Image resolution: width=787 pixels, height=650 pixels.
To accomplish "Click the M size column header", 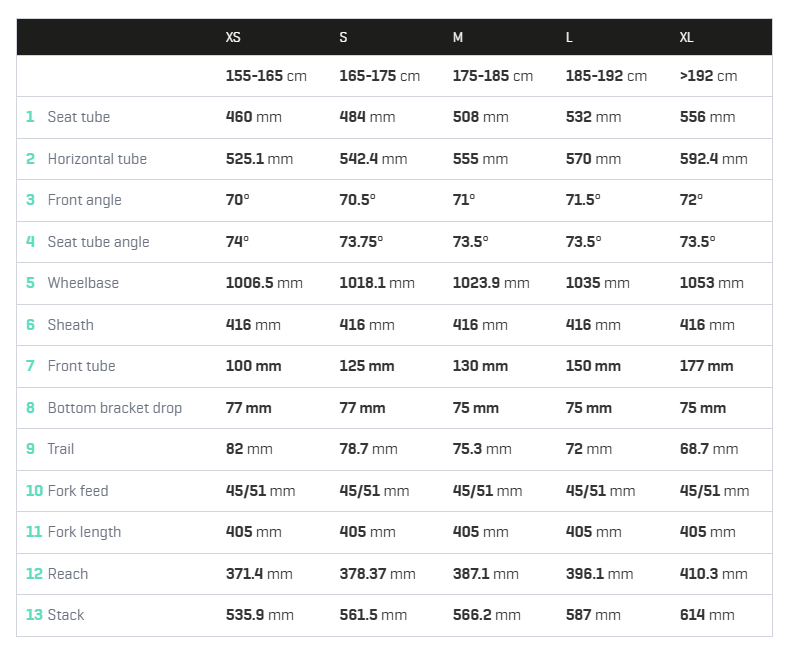I will [x=458, y=37].
